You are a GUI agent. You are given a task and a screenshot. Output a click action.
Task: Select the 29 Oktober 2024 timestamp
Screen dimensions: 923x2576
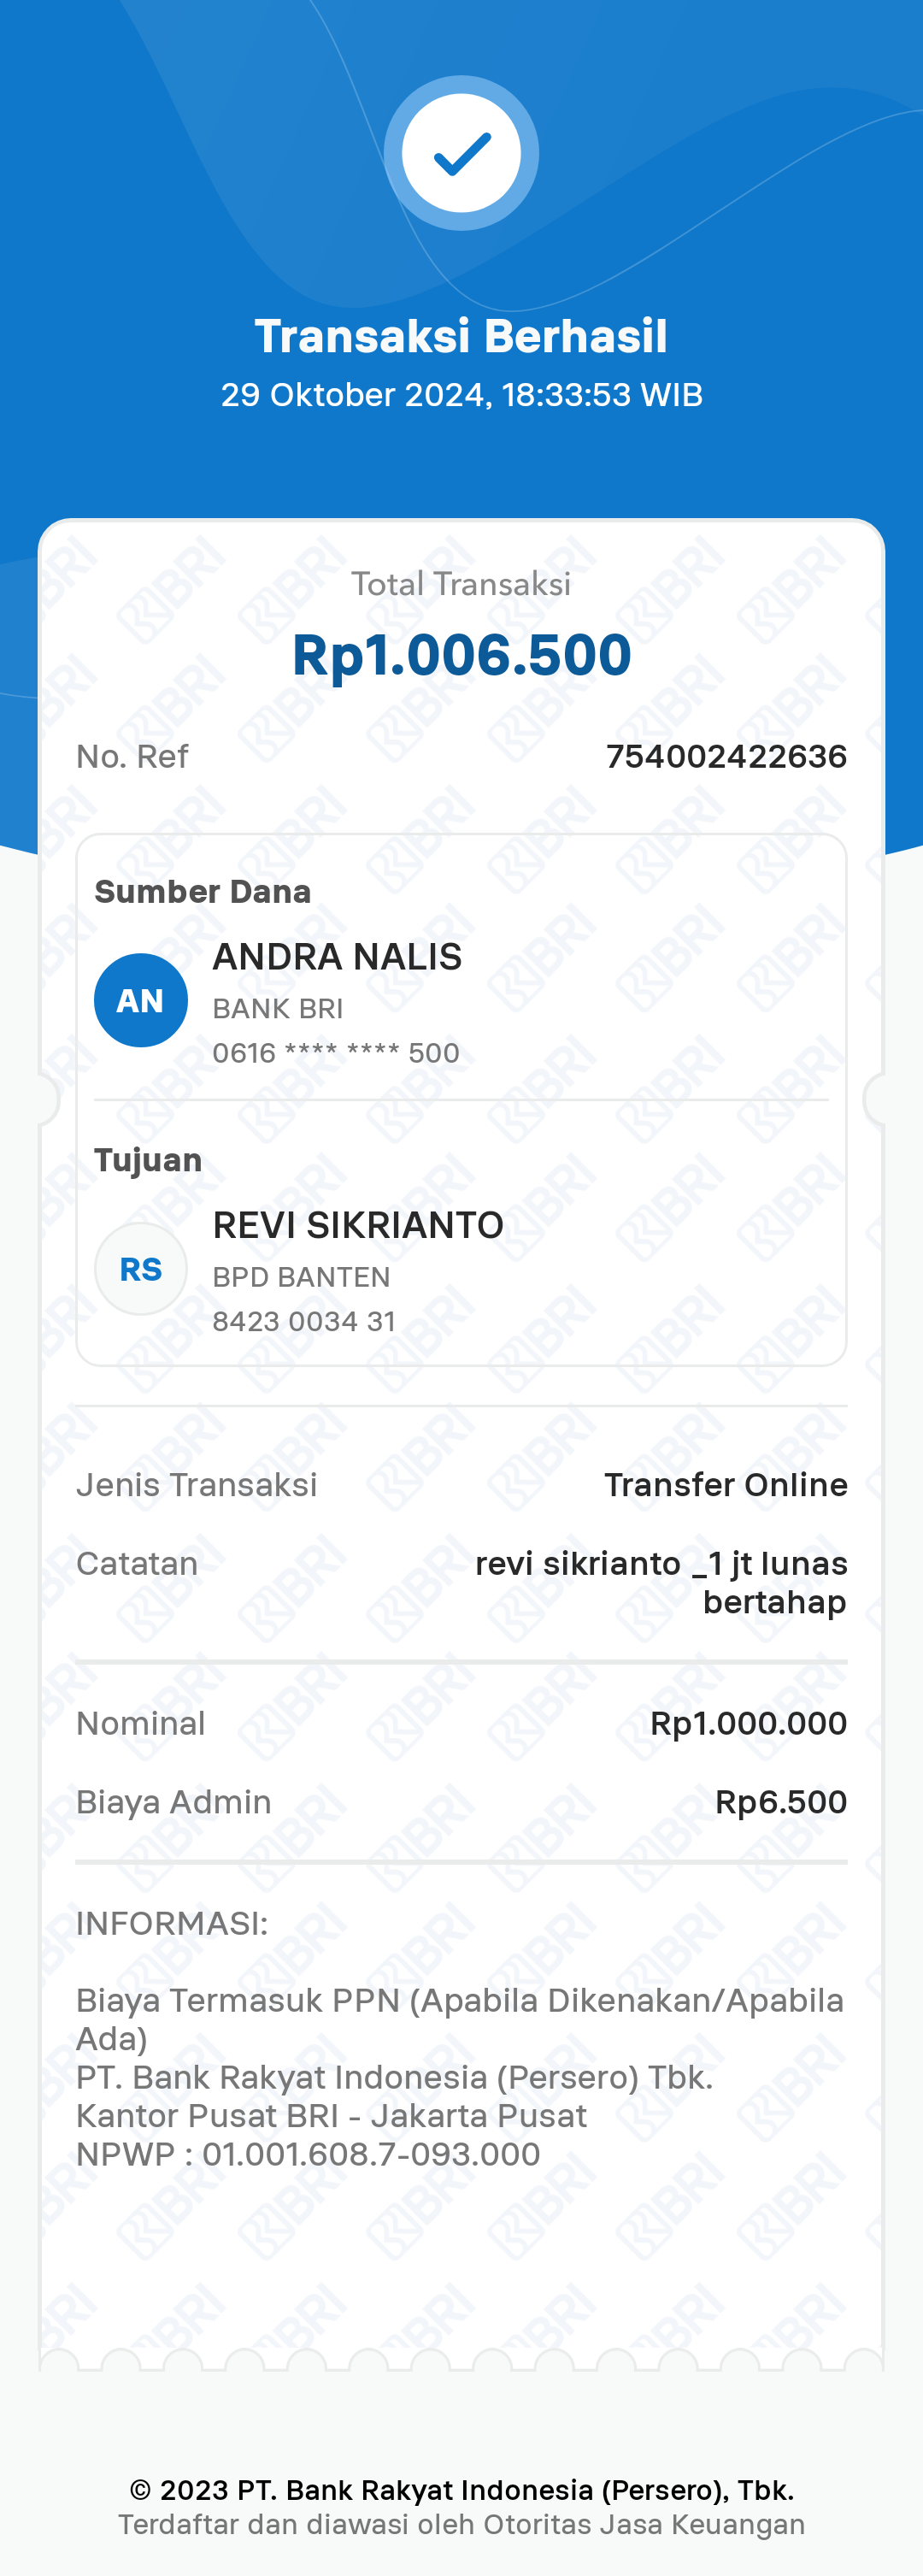[461, 395]
